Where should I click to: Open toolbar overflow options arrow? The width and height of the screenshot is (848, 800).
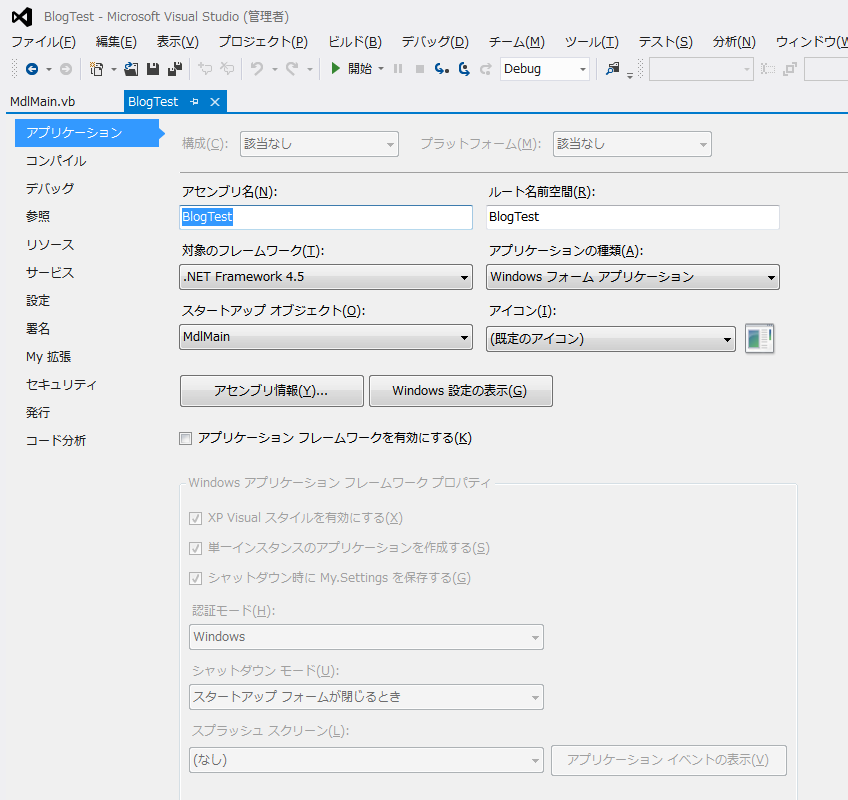point(630,75)
